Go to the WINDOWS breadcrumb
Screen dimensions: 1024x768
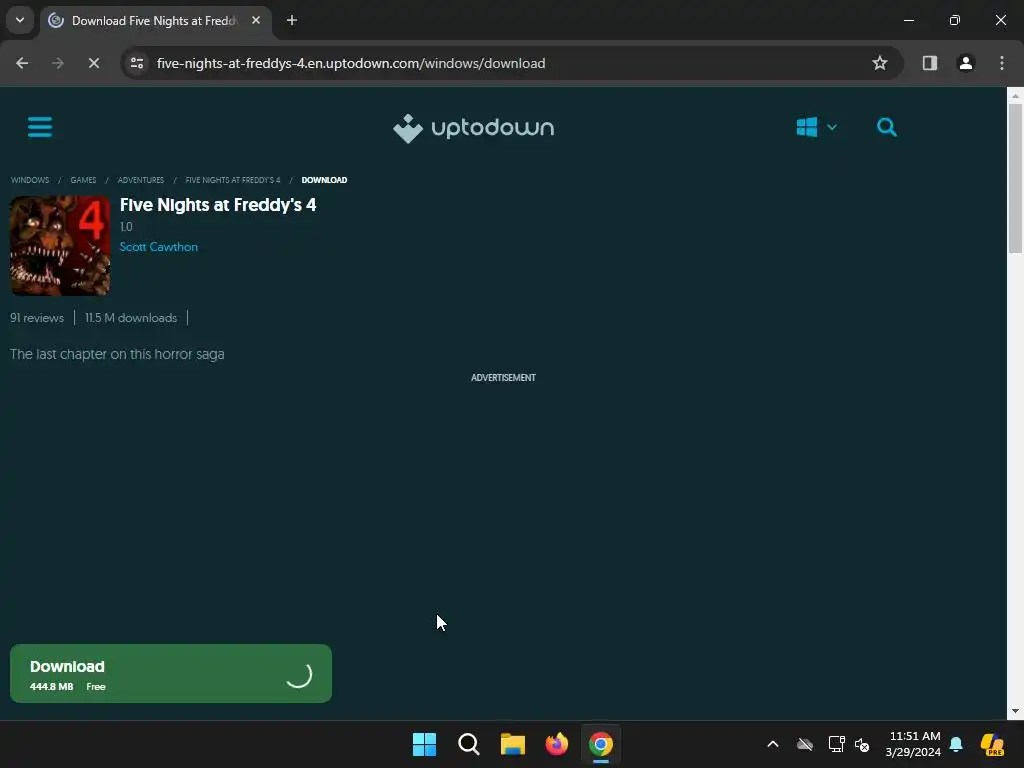pos(30,180)
